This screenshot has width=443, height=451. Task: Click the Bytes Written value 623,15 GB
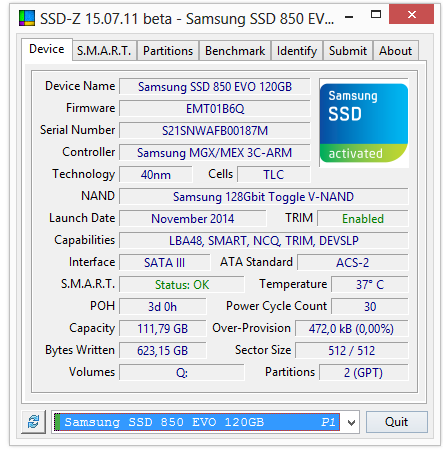(x=163, y=351)
